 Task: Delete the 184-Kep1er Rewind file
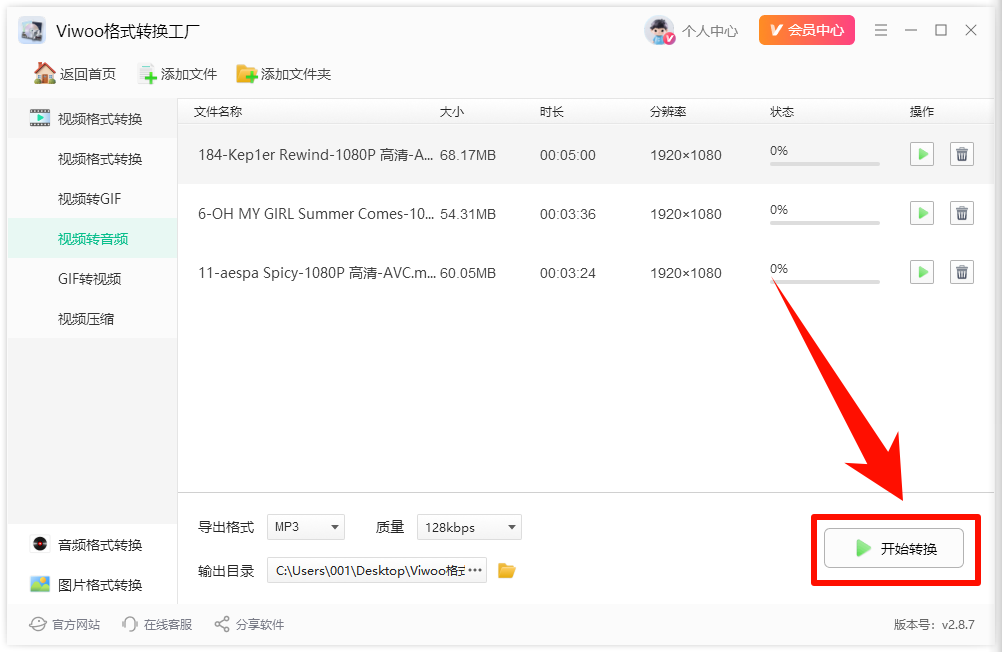click(961, 154)
